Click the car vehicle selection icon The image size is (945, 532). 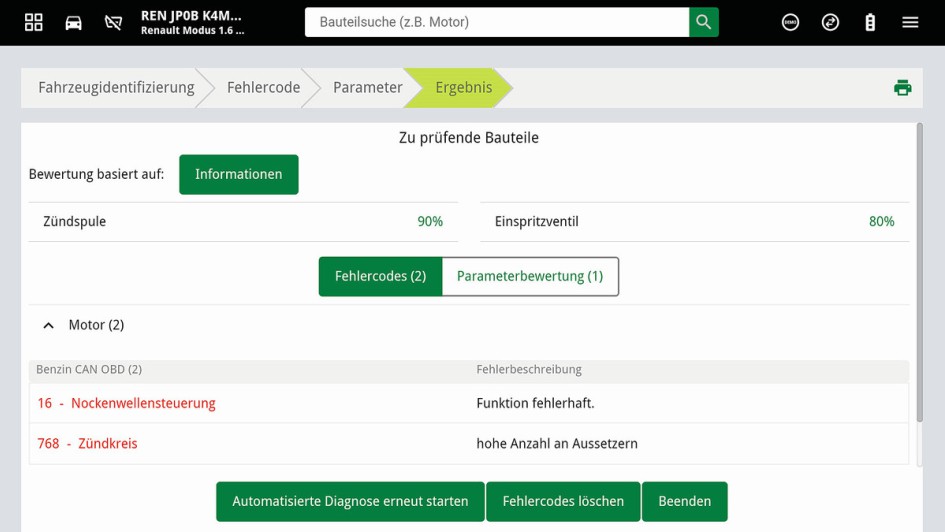coord(74,23)
